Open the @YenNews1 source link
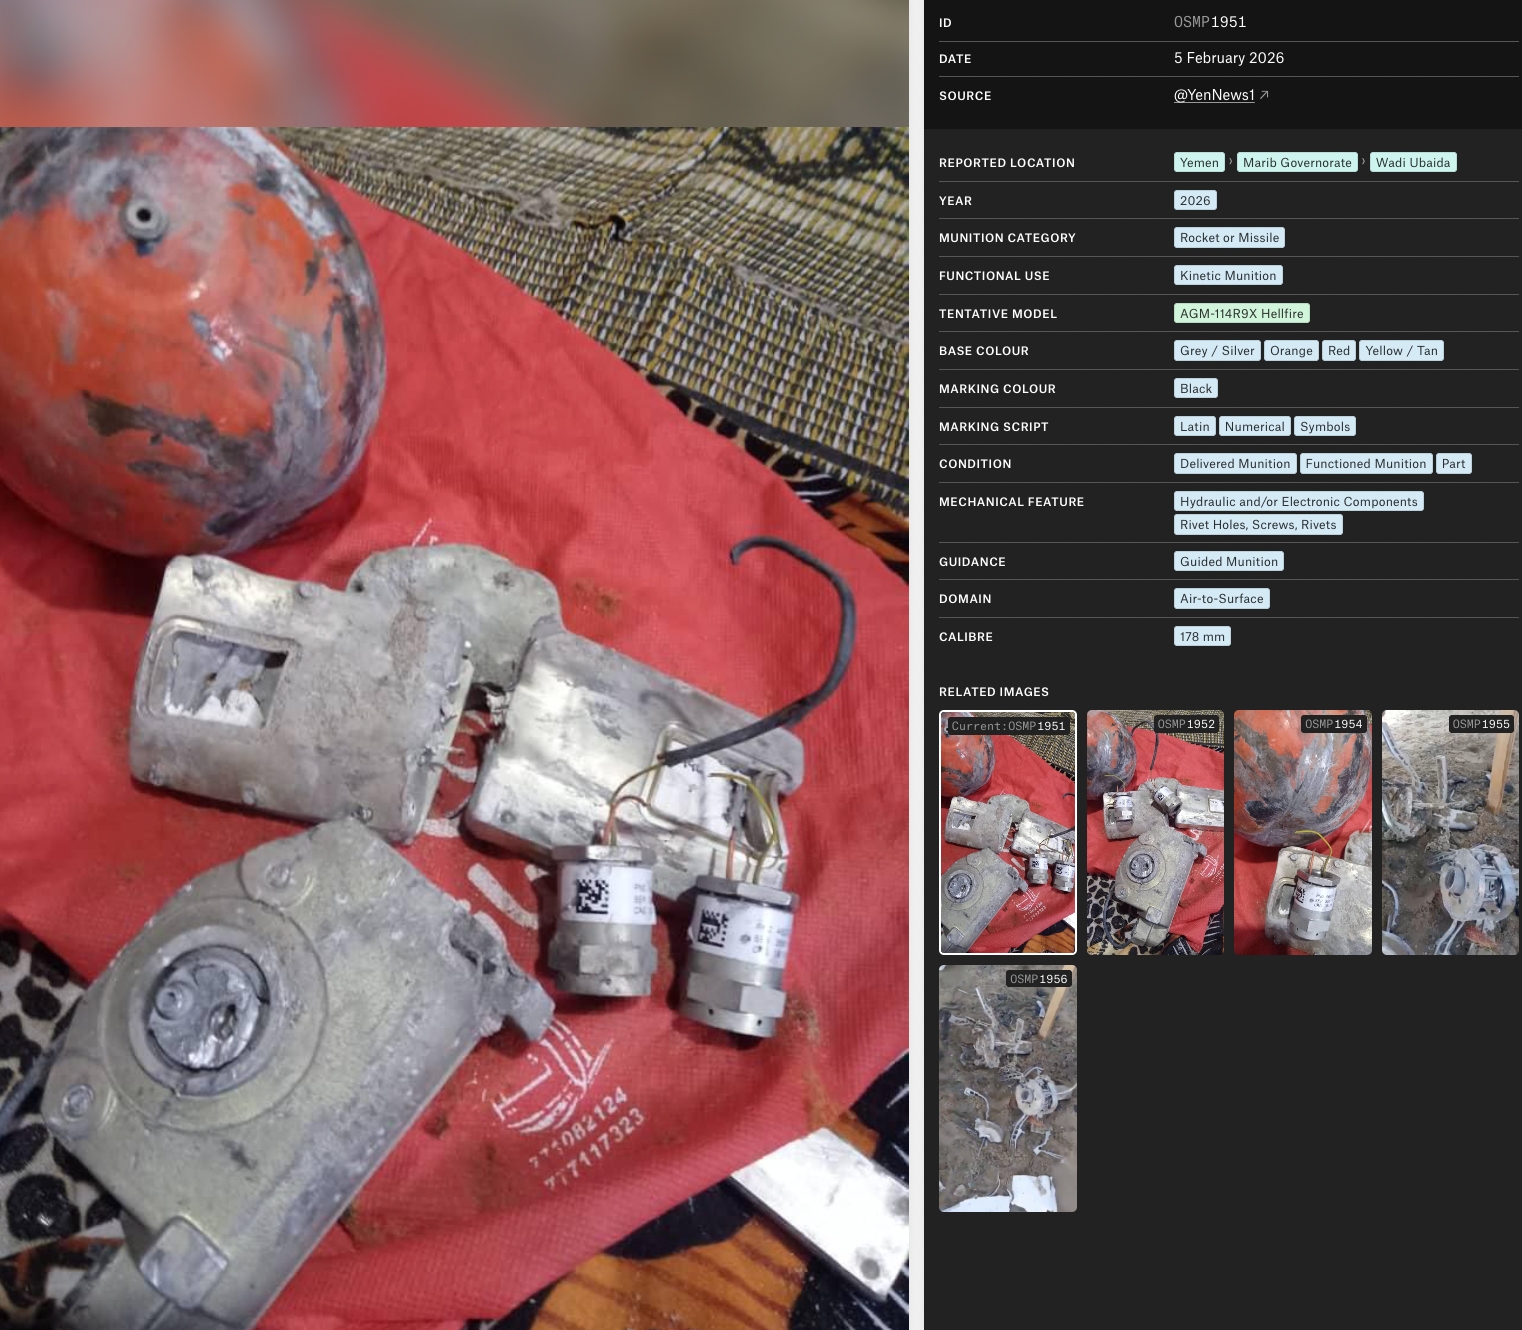 click(x=1213, y=95)
